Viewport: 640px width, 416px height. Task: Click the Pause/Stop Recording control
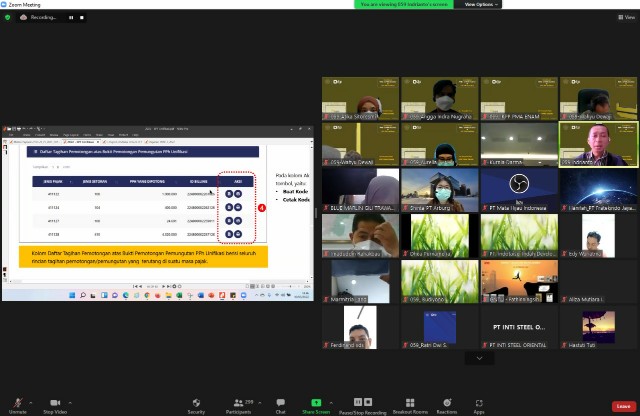[x=362, y=402]
